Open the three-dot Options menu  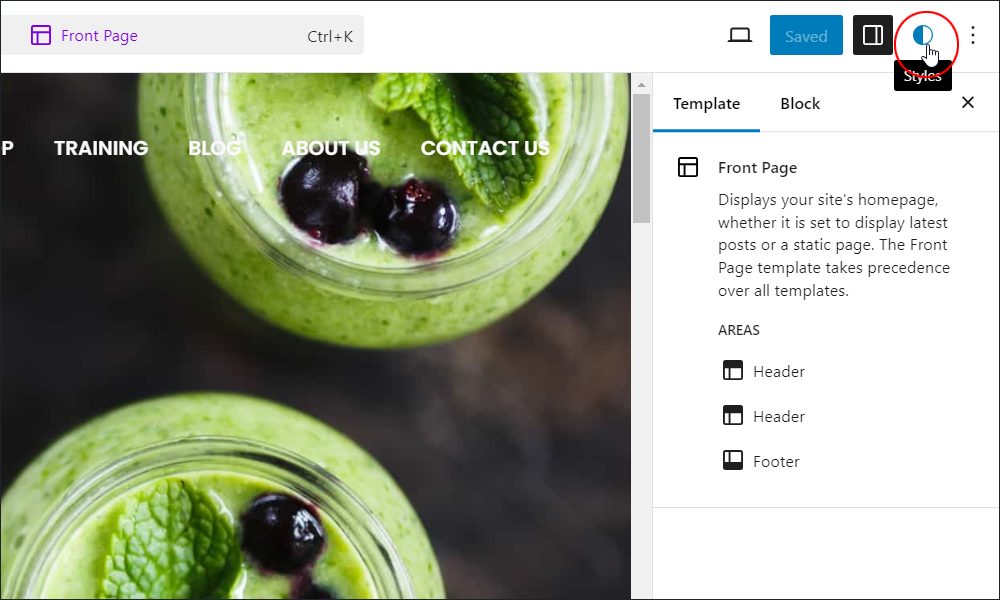point(973,35)
